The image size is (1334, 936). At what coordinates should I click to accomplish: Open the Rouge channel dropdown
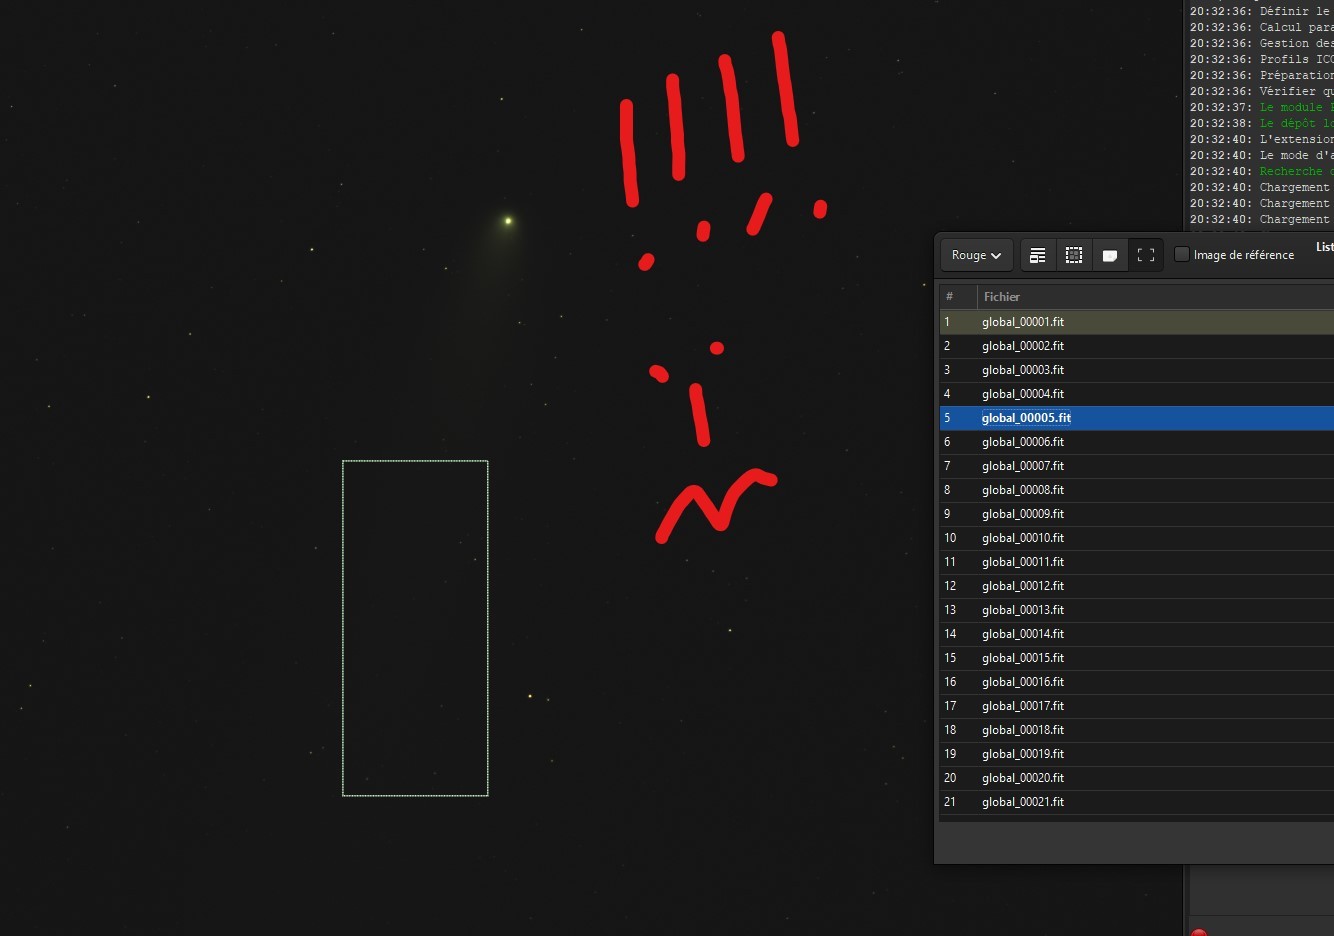click(976, 255)
